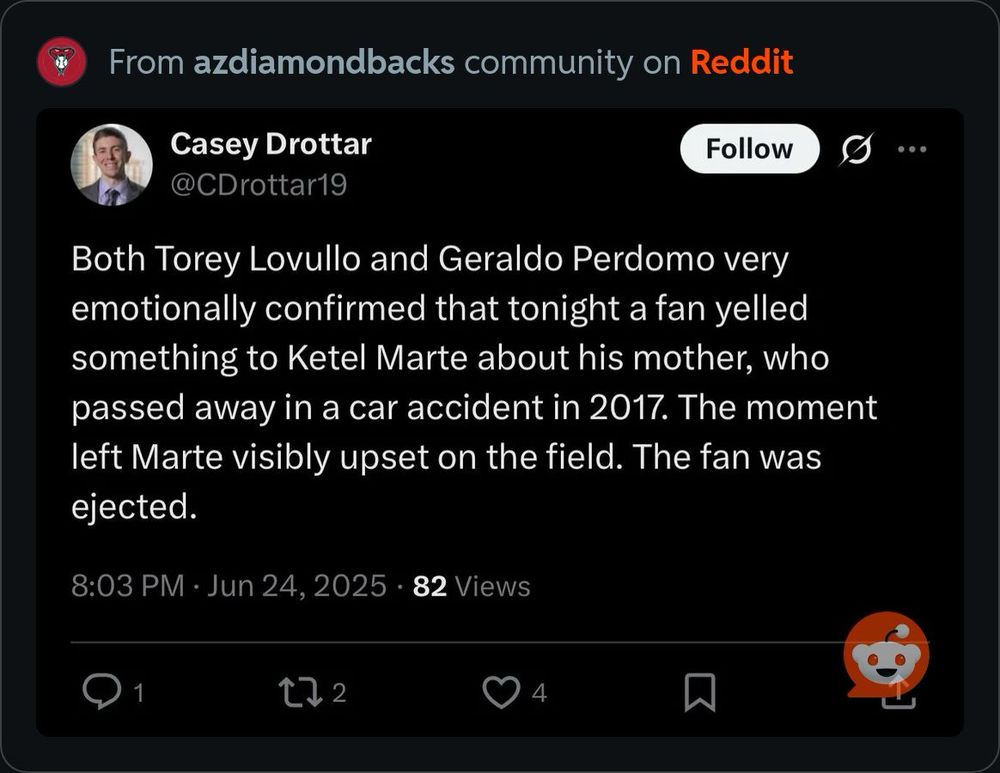Open the orange Reddit link
This screenshot has height=773, width=1000.
[742, 62]
